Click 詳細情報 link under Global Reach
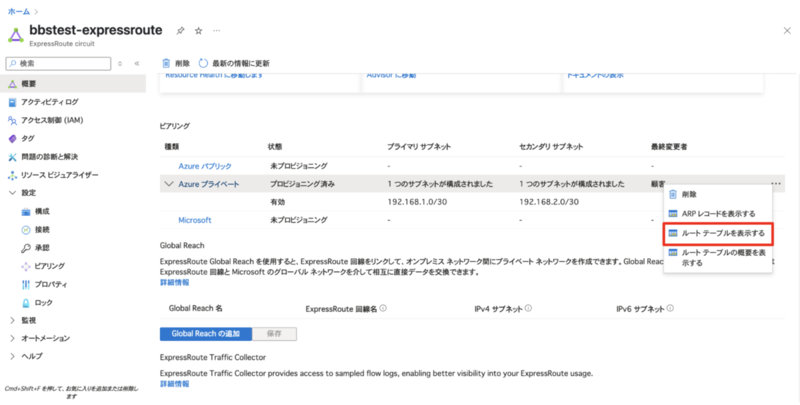The image size is (800, 405). pyautogui.click(x=174, y=283)
